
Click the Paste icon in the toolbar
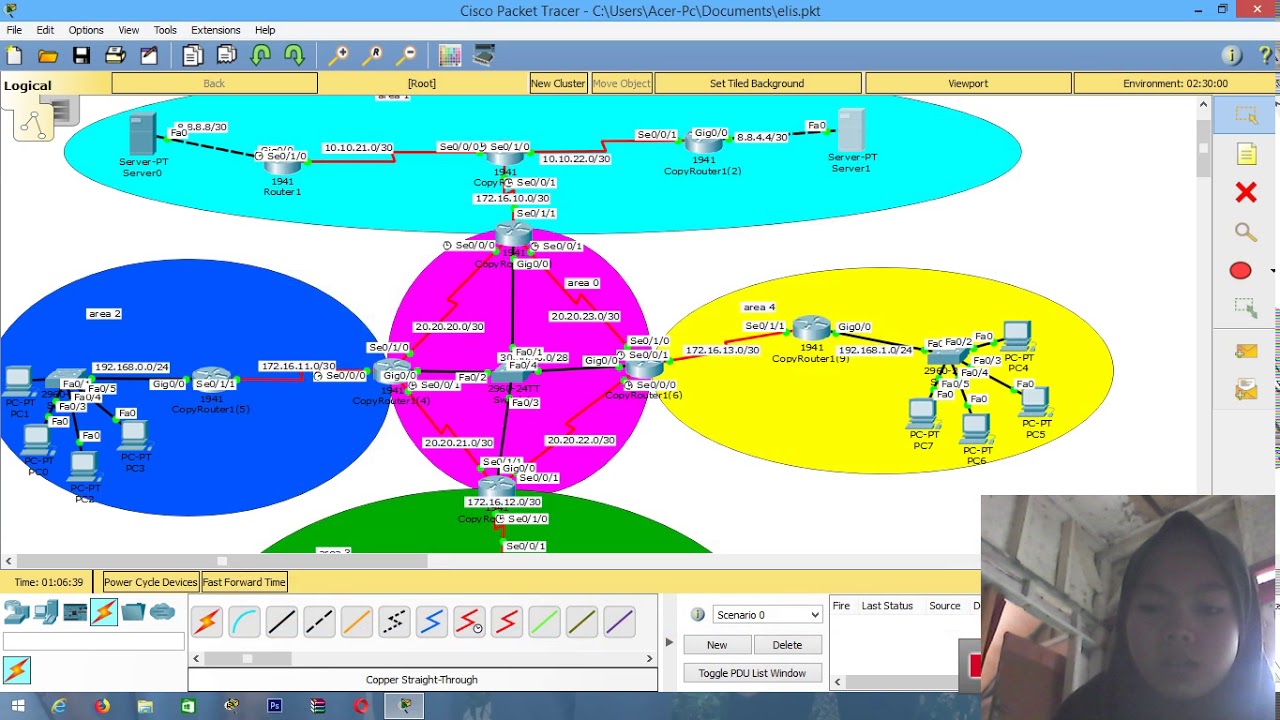227,56
